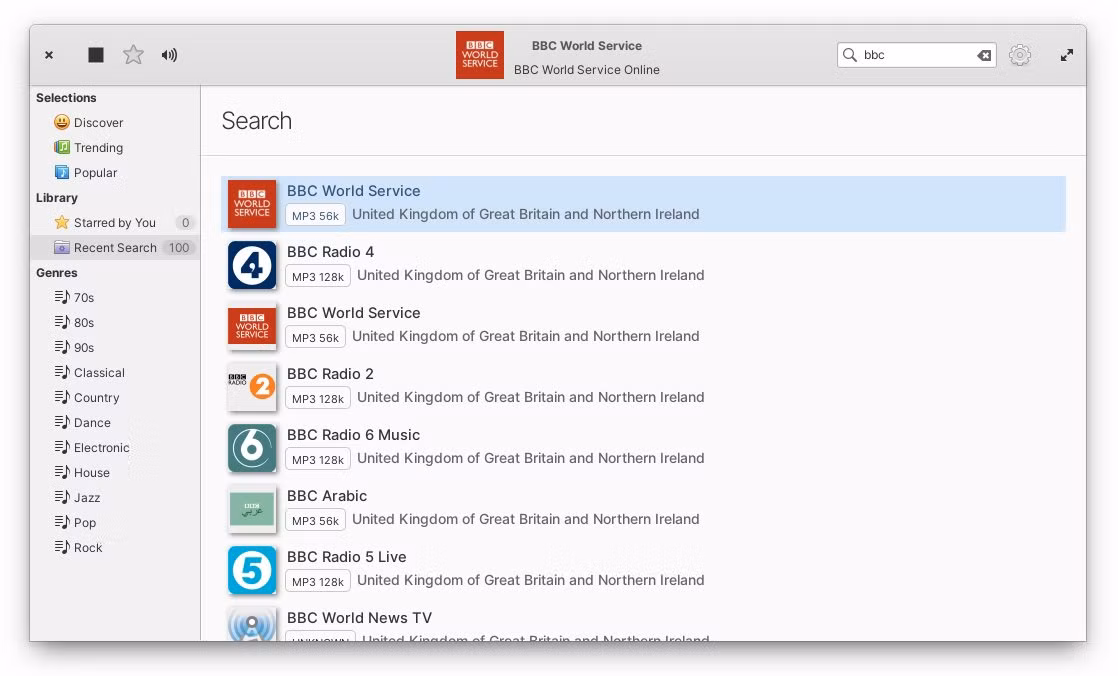Viewport: 1118px width, 676px height.
Task: Click the BBC Radio 2 station logo
Action: [252, 387]
